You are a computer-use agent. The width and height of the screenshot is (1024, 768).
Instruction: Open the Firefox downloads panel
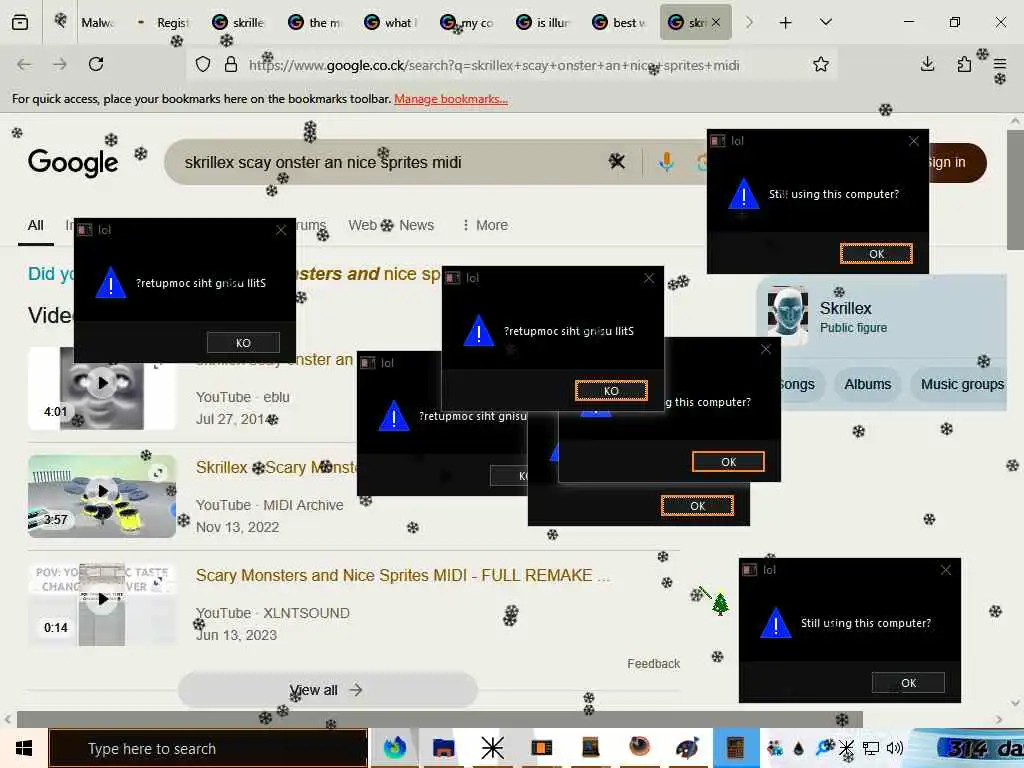tap(927, 64)
